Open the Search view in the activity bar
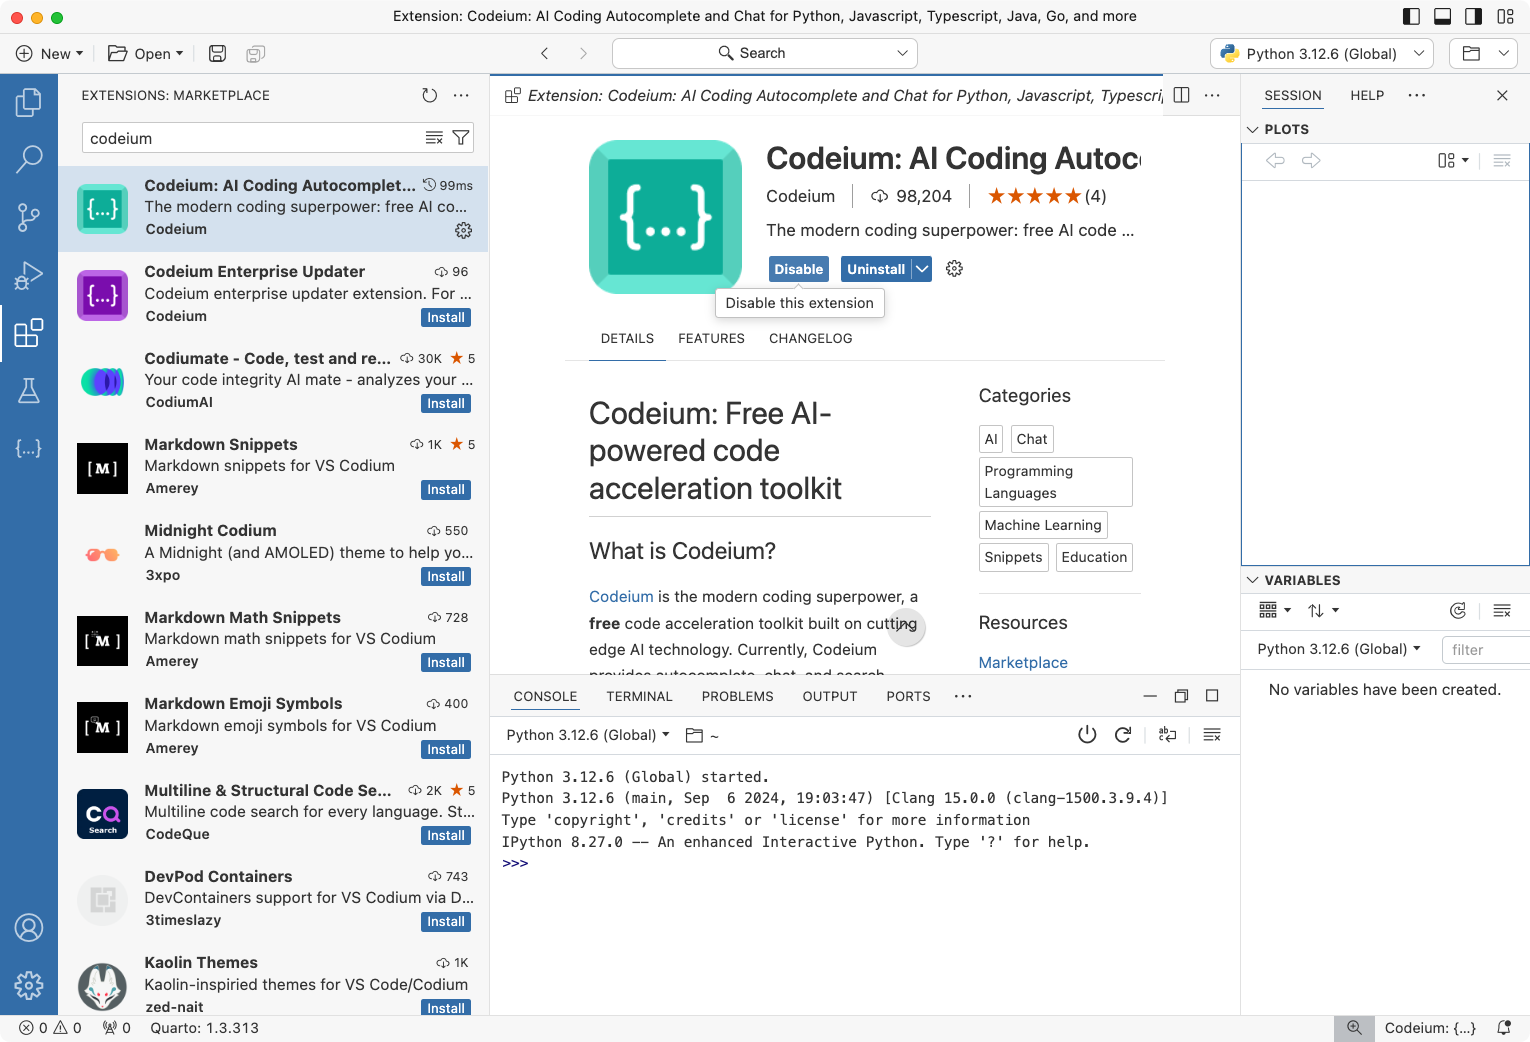 point(29,159)
